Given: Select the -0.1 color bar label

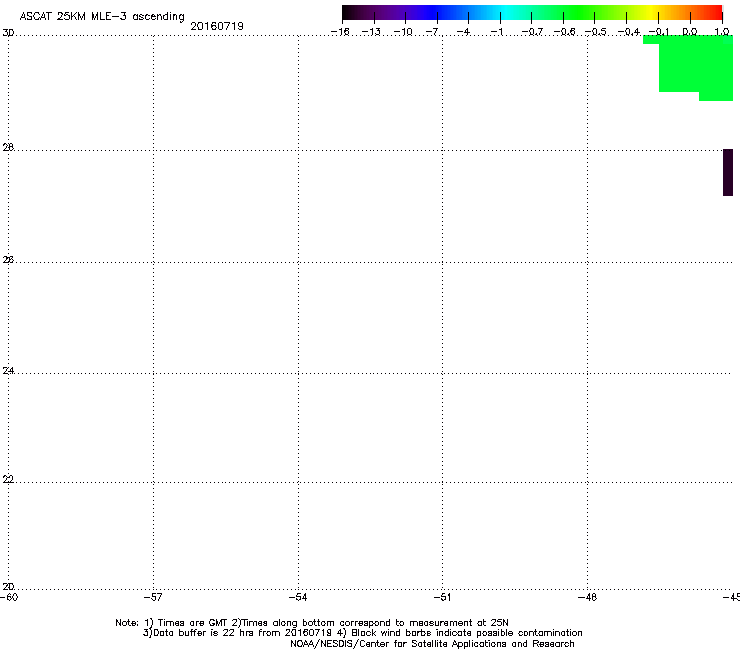Looking at the screenshot, I should 659,32.
